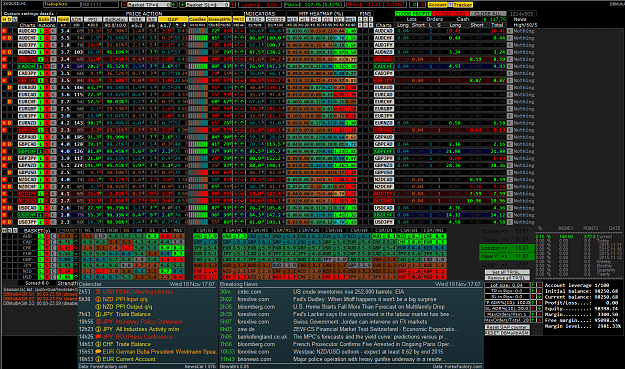This screenshot has width=625, height=369.
Task: Click the green arrow next to SL in Pips
Action: (x=539, y=296)
